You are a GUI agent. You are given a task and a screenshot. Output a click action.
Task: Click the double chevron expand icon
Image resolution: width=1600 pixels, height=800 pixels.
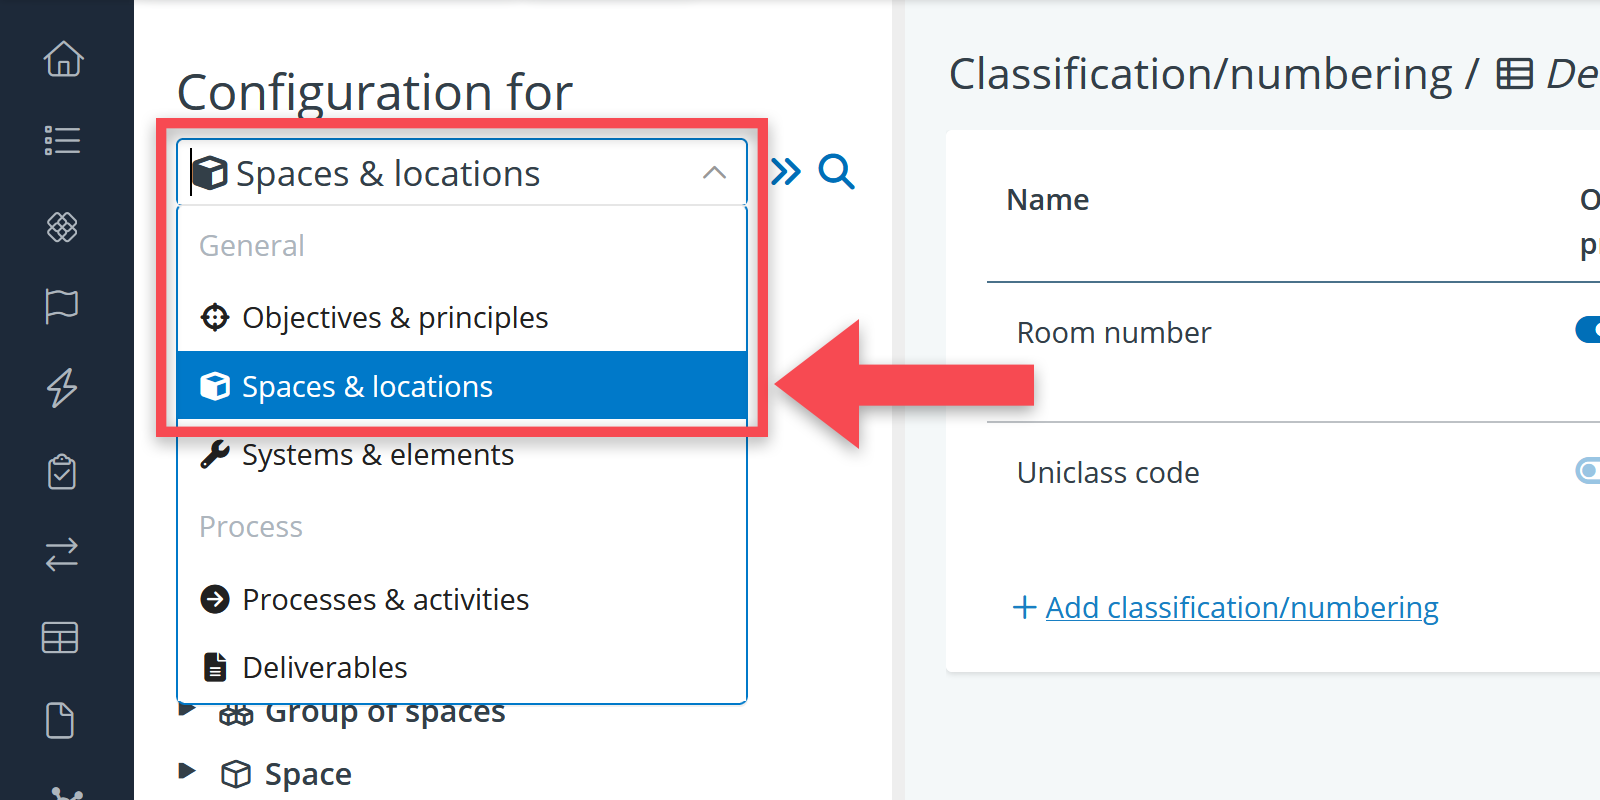click(x=786, y=172)
